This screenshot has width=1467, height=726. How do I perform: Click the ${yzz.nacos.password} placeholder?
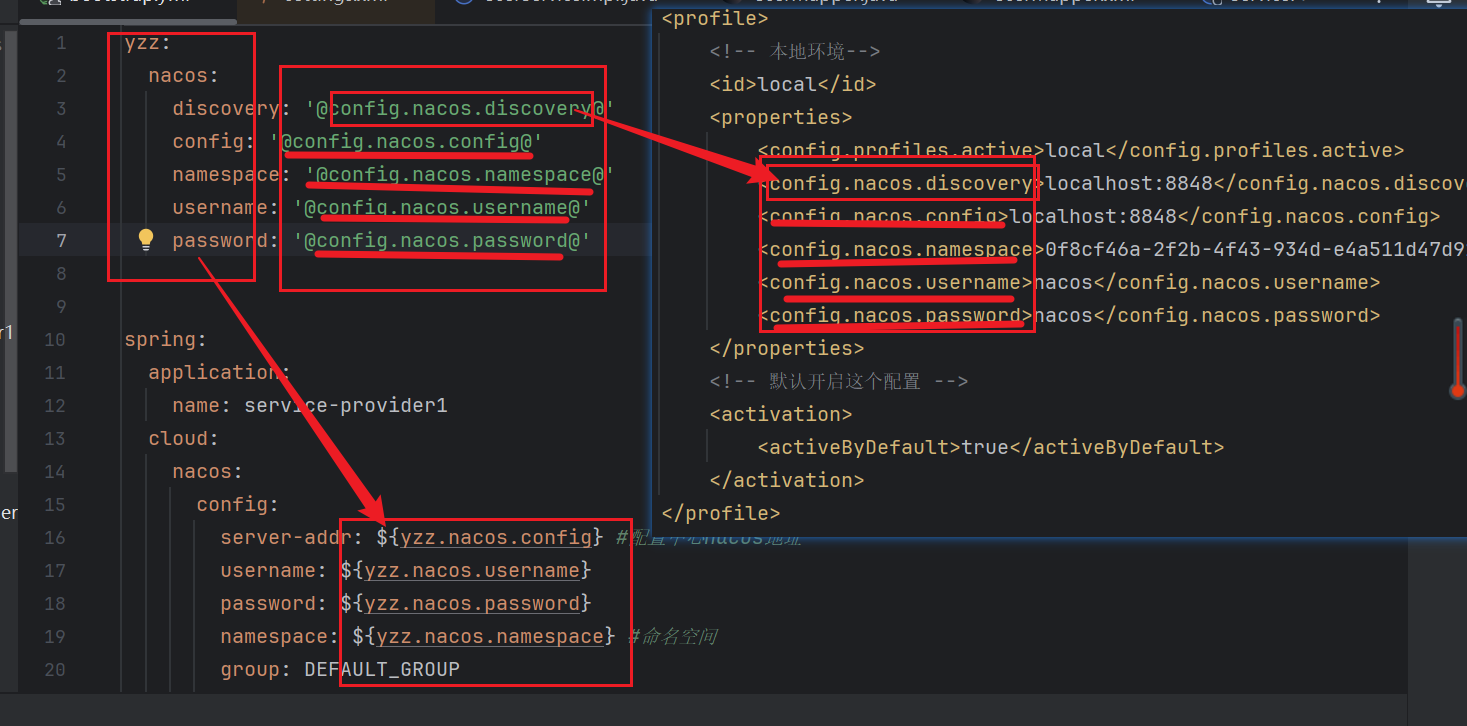coord(466,604)
